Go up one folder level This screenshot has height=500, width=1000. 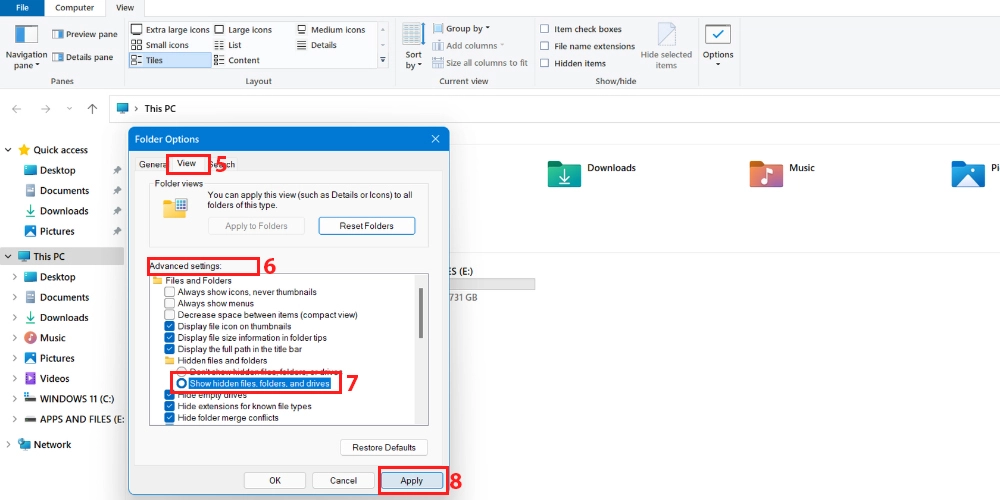(x=92, y=109)
